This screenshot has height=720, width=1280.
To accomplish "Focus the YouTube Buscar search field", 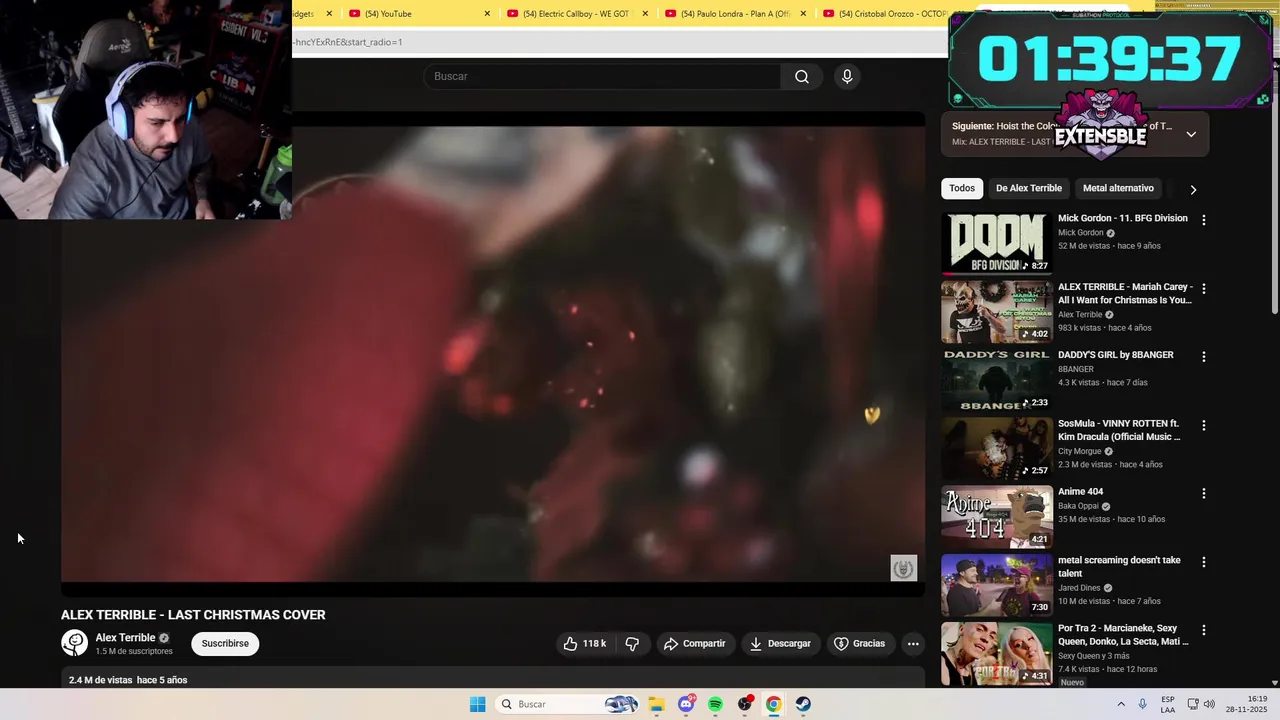I will click(x=602, y=77).
